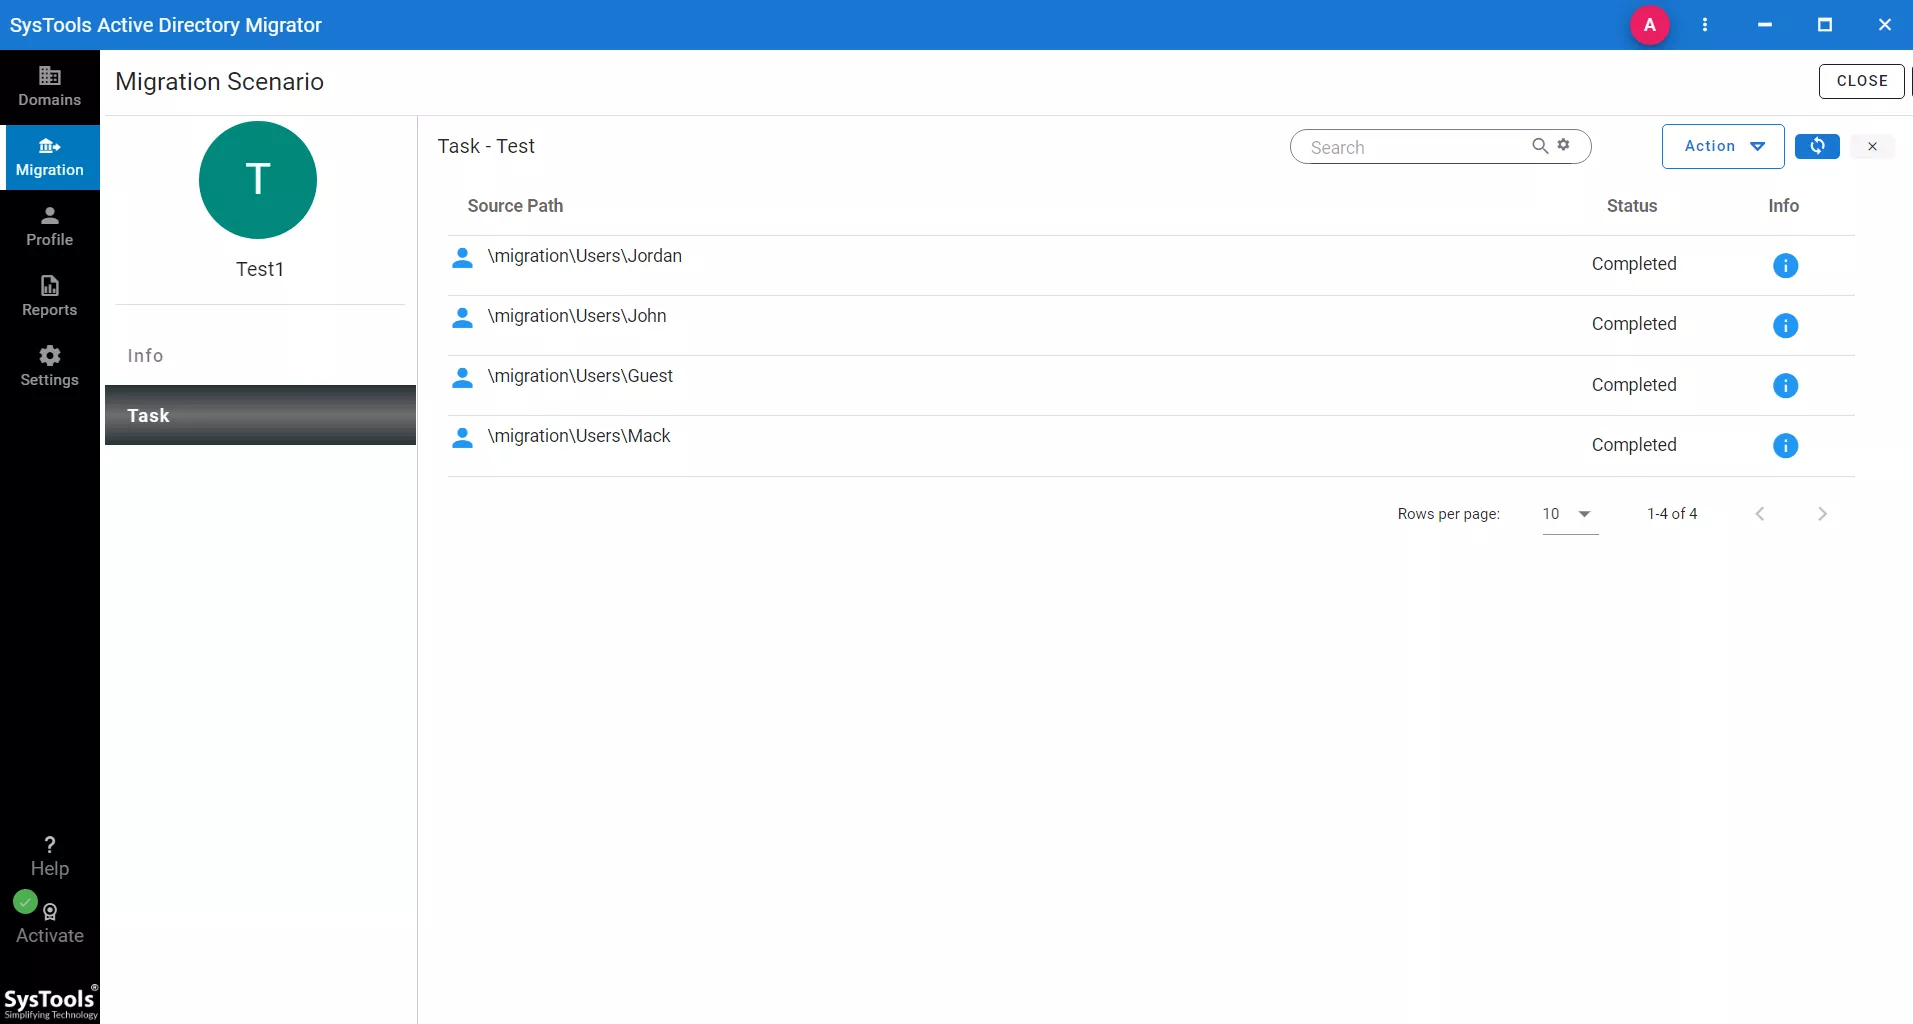Dismiss task panel with small x button
The height and width of the screenshot is (1024, 1913).
1872,146
